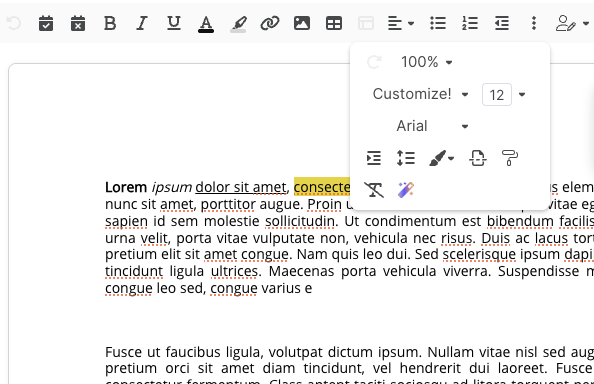This screenshot has width=594, height=384.
Task: Click the Redo arrow in the overflow panel
Action: click(374, 62)
